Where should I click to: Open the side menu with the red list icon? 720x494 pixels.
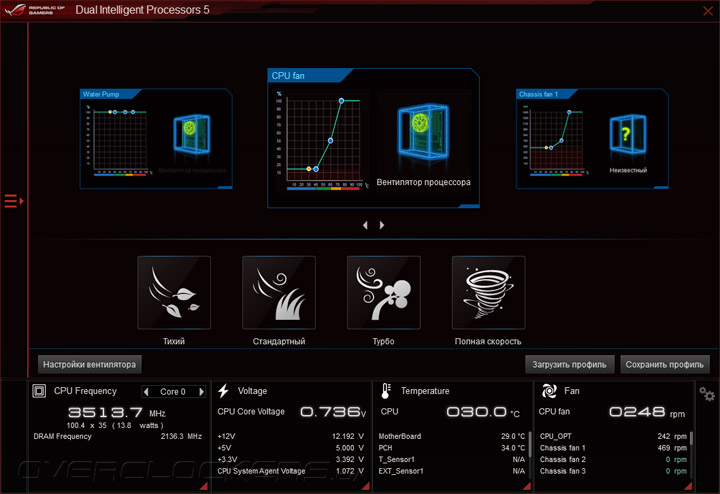(14, 201)
